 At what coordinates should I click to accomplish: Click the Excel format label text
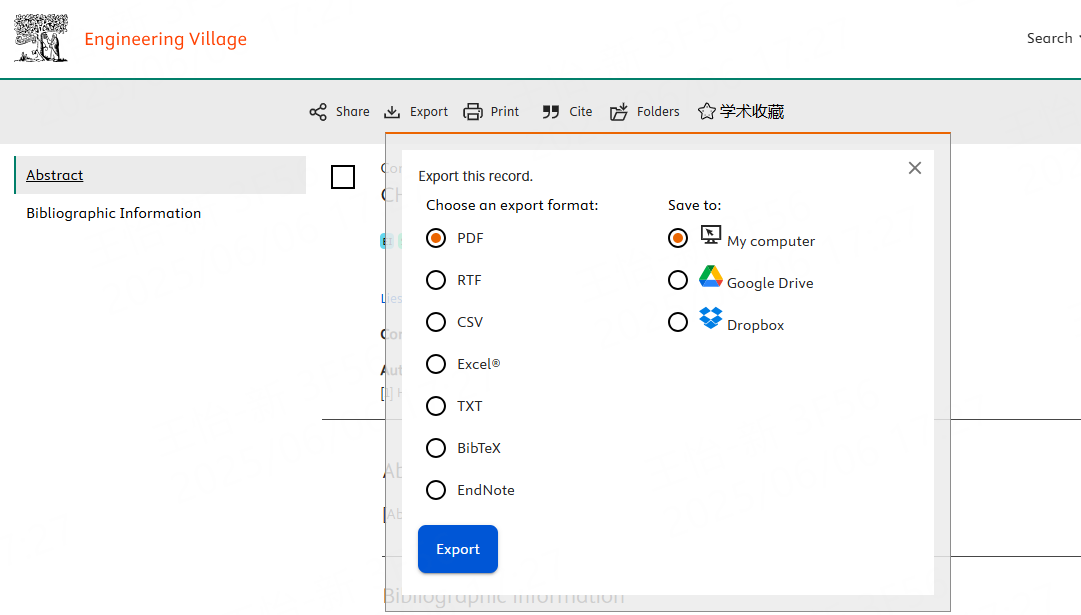tap(478, 364)
